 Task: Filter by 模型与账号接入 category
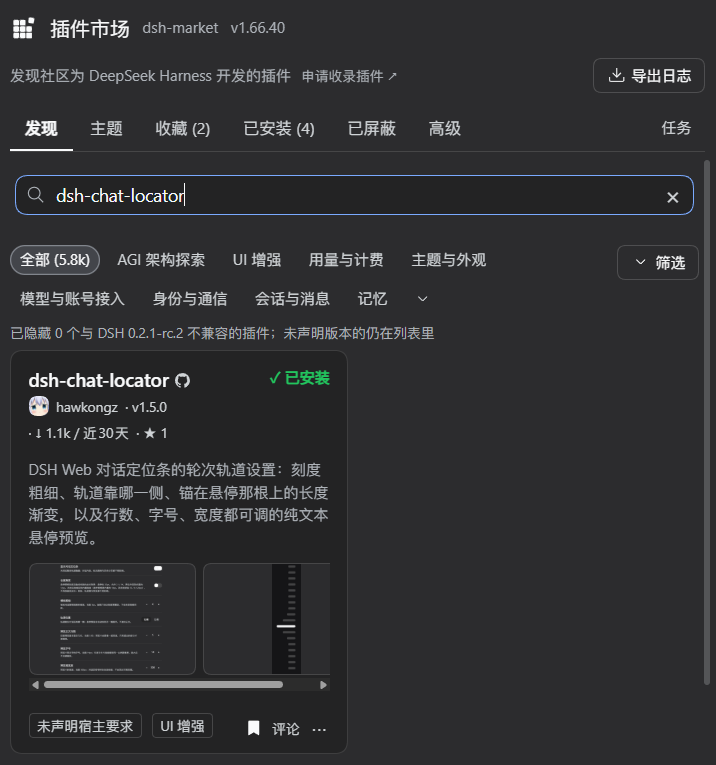click(x=72, y=299)
